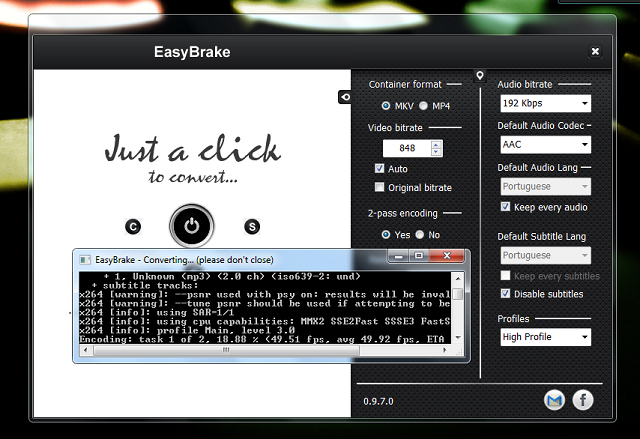Decrease video bitrate with down arrow
Screen dimensions: 640x439
click(x=436, y=152)
